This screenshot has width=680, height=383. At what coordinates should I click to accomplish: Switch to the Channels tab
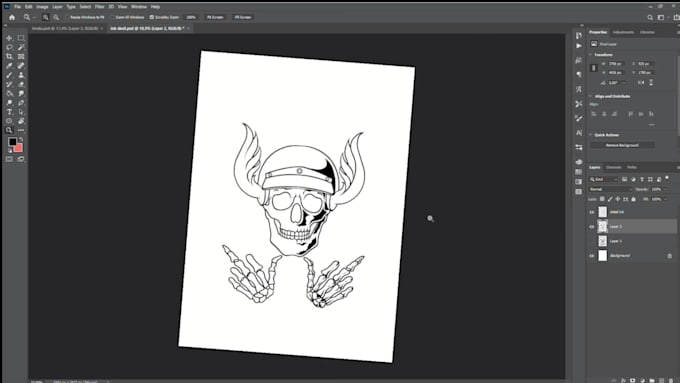tap(613, 167)
